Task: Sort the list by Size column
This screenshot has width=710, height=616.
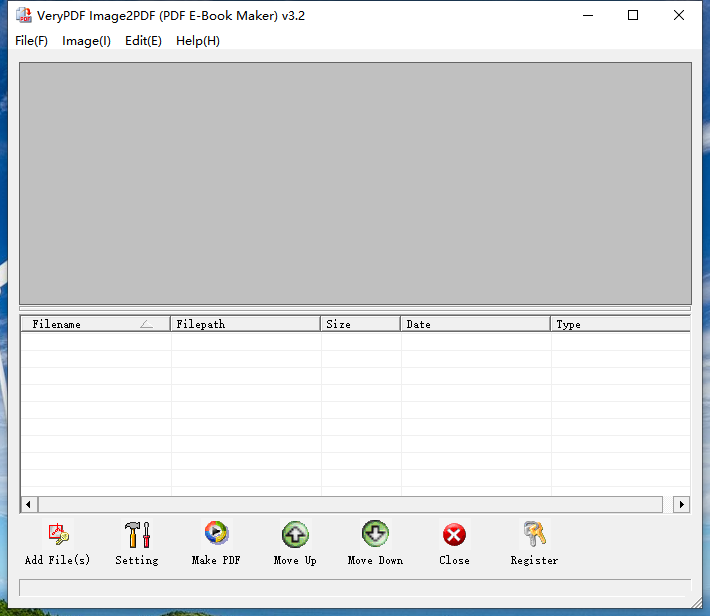Action: [360, 324]
